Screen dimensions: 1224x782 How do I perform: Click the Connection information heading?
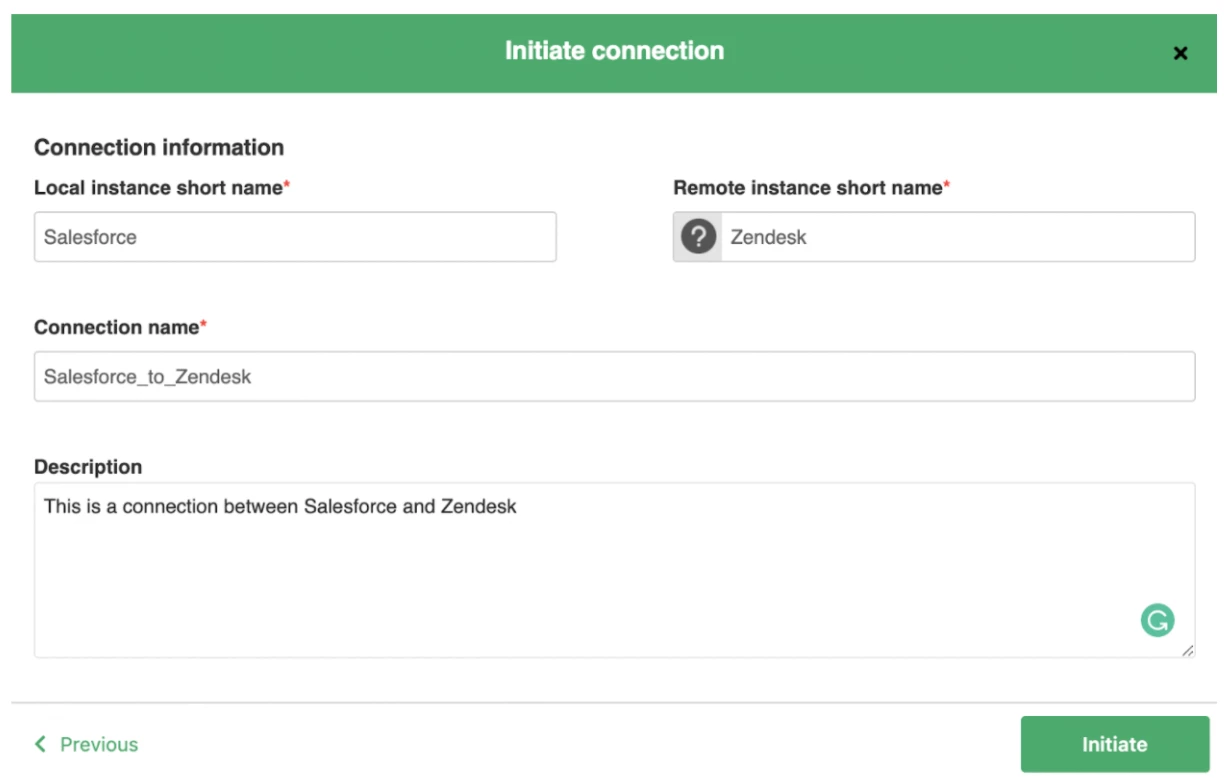pyautogui.click(x=159, y=148)
